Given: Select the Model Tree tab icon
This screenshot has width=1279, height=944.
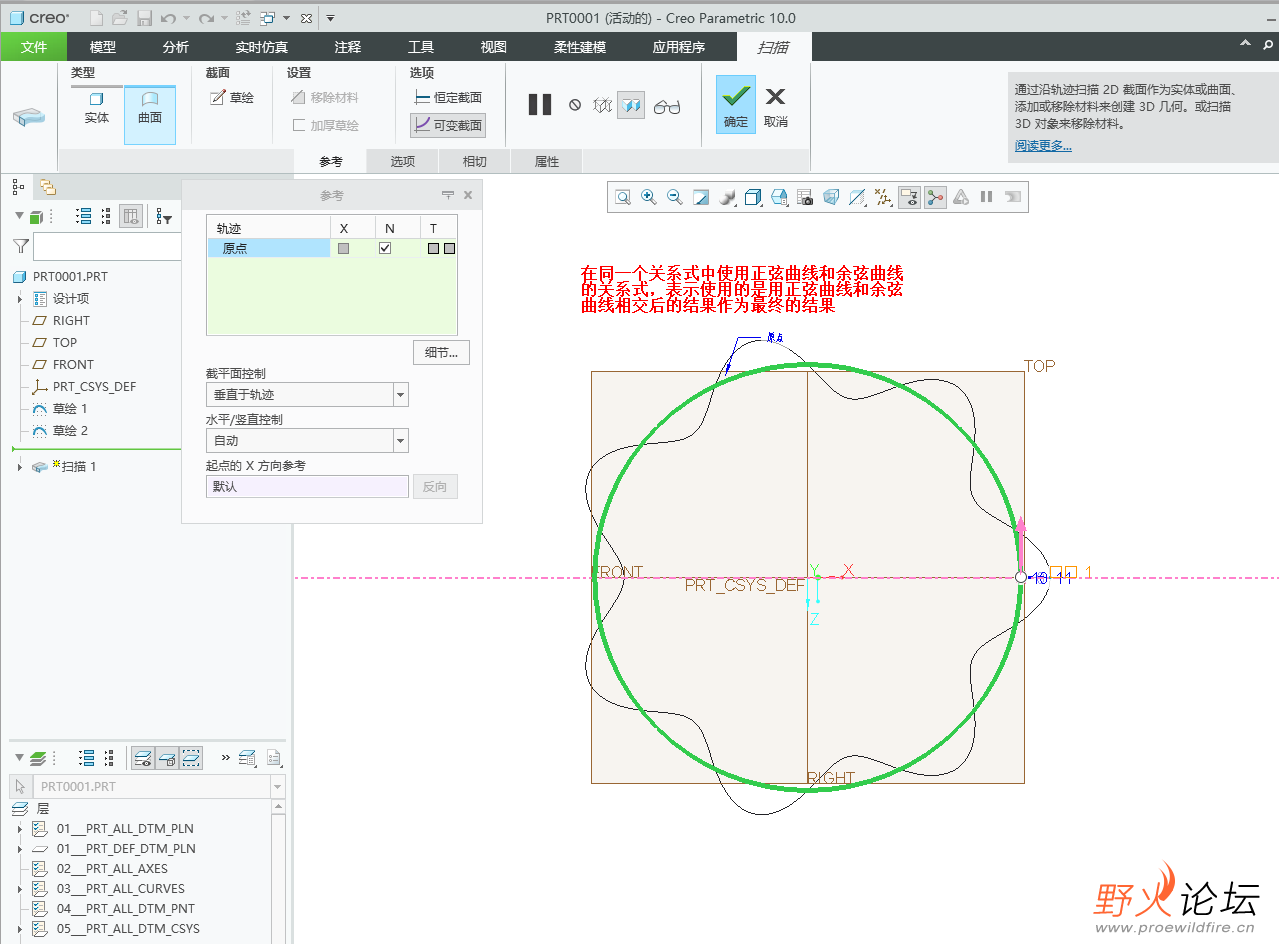Looking at the screenshot, I should [x=18, y=186].
